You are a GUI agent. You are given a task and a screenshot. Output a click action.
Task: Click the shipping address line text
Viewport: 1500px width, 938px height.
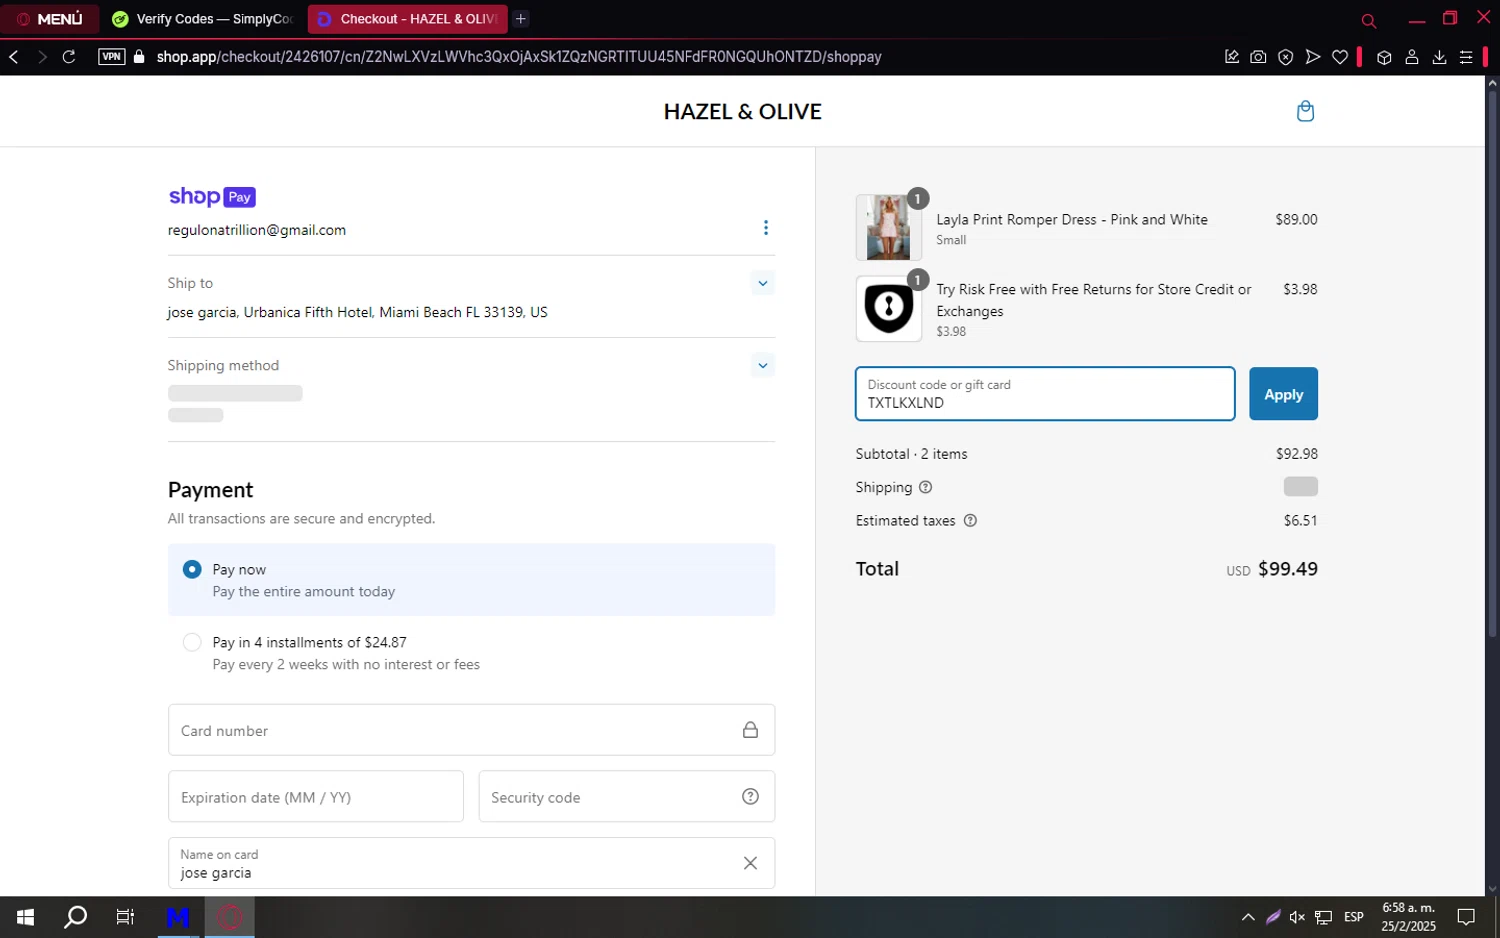358,312
